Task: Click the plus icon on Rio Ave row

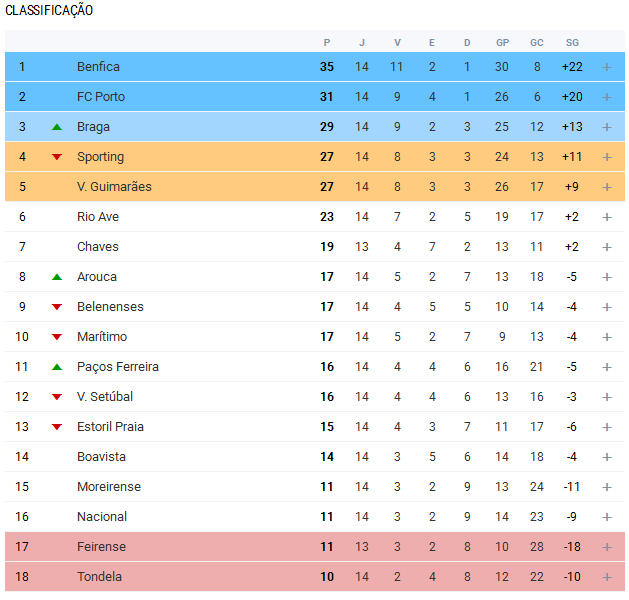Action: (606, 217)
